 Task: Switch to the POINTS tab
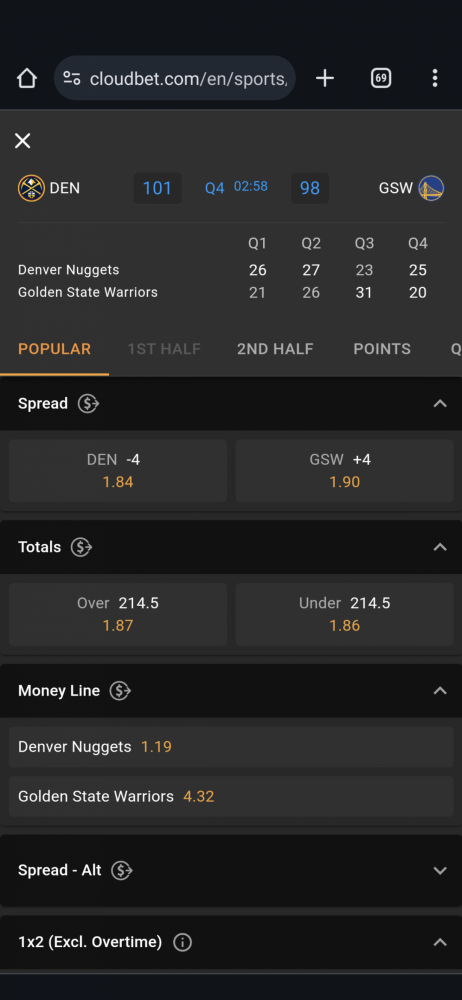coord(382,349)
